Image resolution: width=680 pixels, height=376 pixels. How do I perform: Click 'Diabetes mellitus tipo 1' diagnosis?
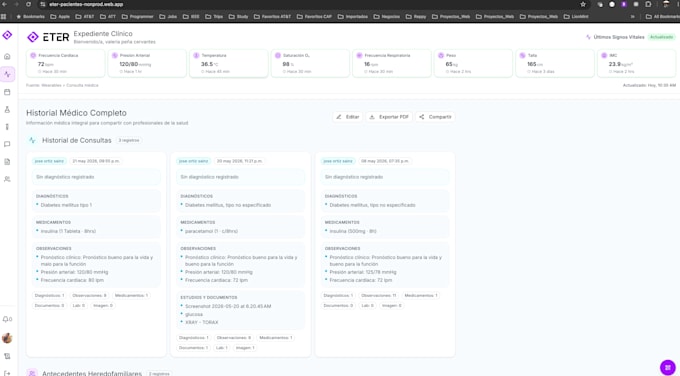tap(66, 205)
